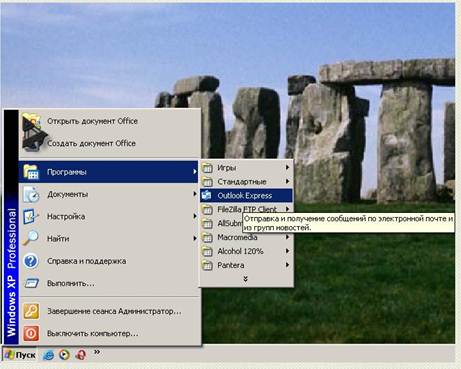Click the red shutdown power icon
This screenshot has height=369, width=461.
(31, 333)
